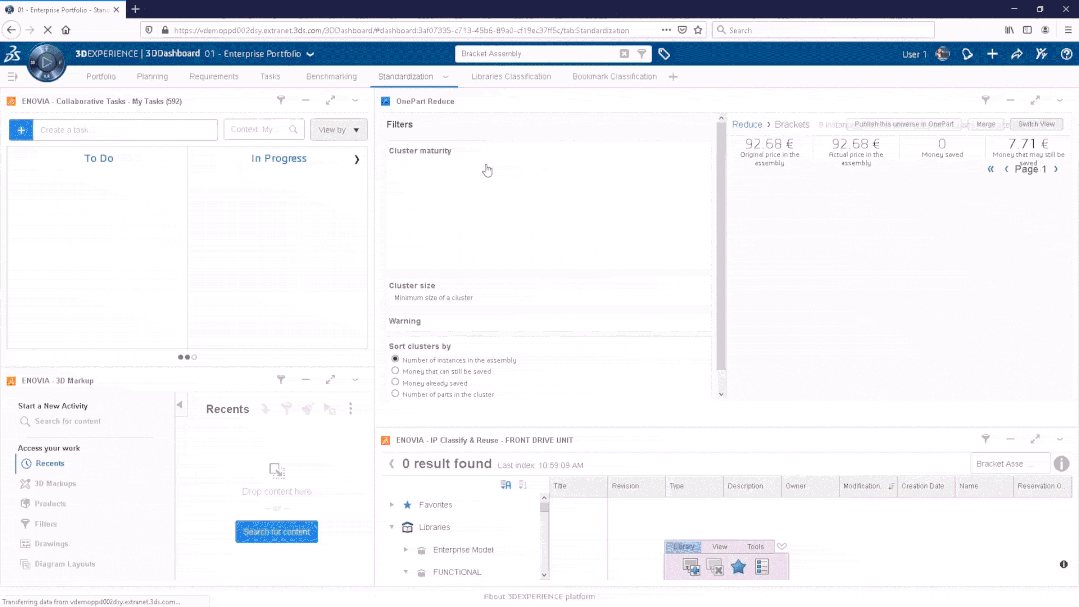Open the Standardization tab dropdown arrow
The width and height of the screenshot is (1079, 607).
445,76
